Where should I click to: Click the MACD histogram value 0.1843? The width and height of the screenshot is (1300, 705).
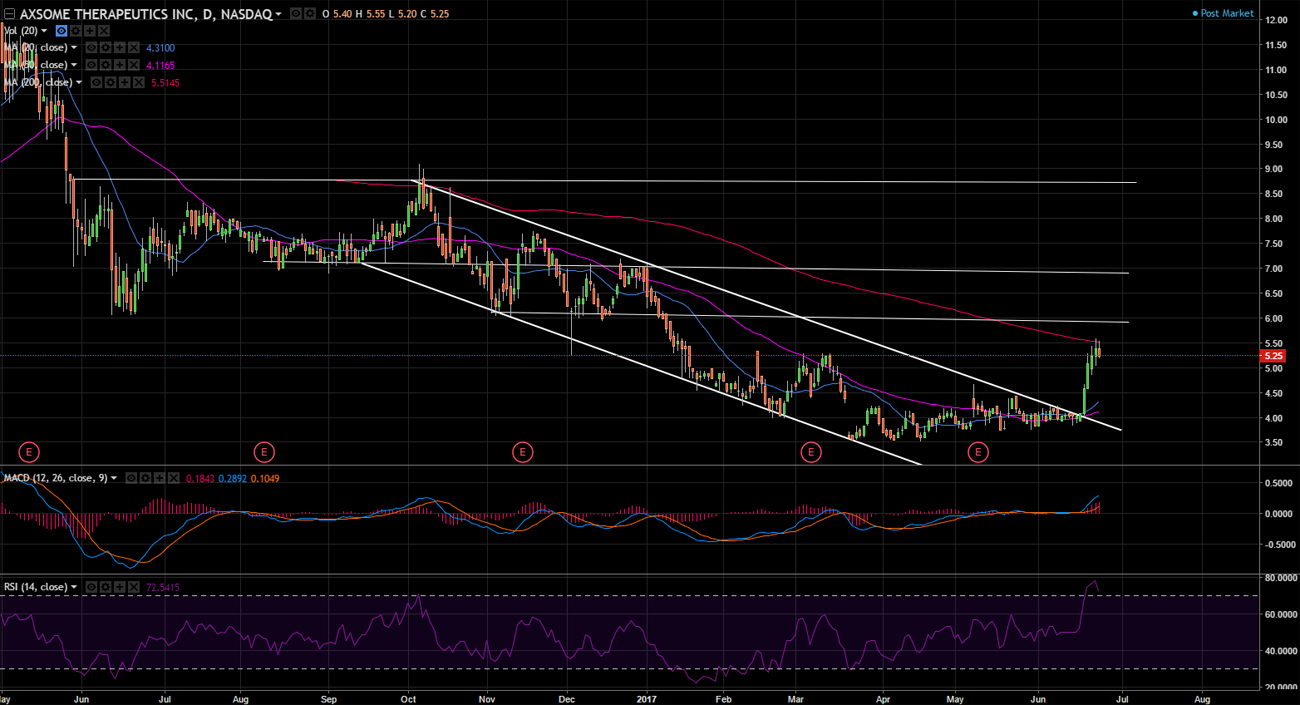click(x=200, y=478)
